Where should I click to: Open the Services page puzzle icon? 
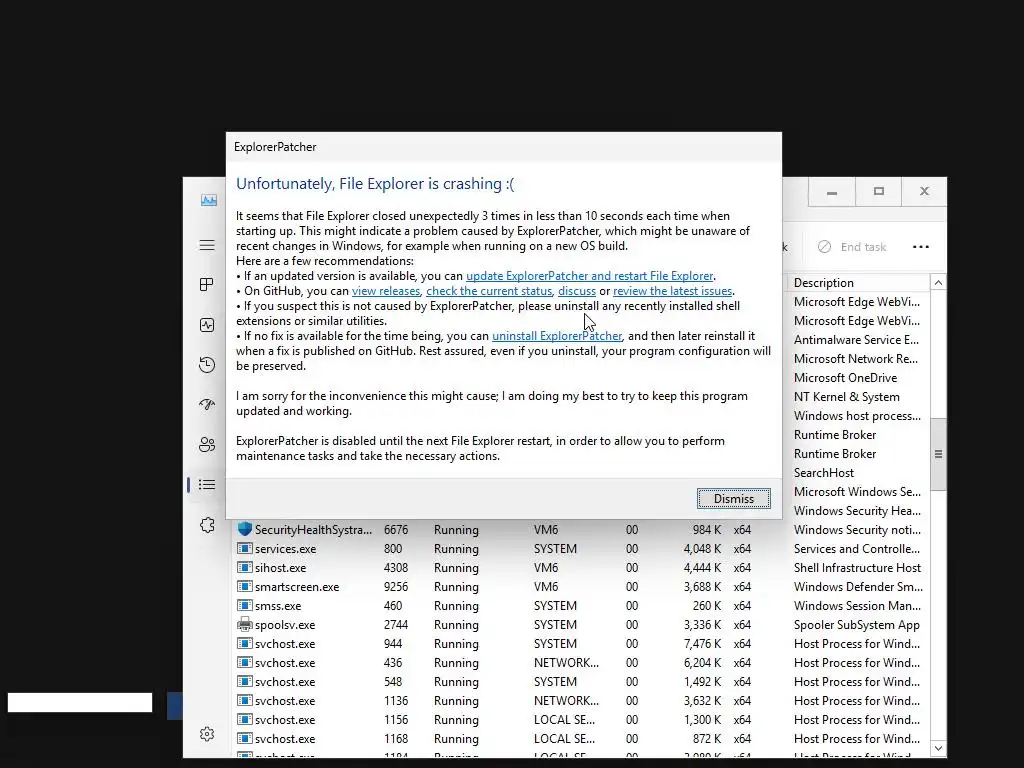point(207,525)
